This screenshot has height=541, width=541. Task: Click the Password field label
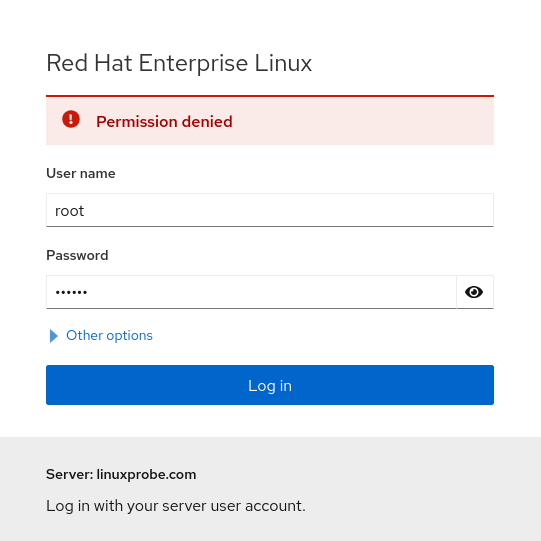[x=77, y=255]
